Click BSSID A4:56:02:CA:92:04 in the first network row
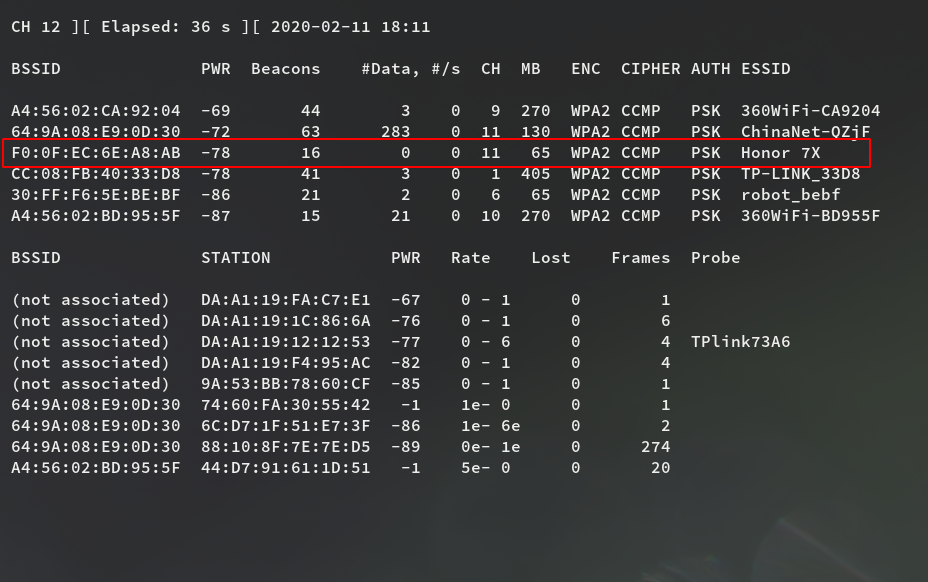This screenshot has height=582, width=928. [x=96, y=111]
